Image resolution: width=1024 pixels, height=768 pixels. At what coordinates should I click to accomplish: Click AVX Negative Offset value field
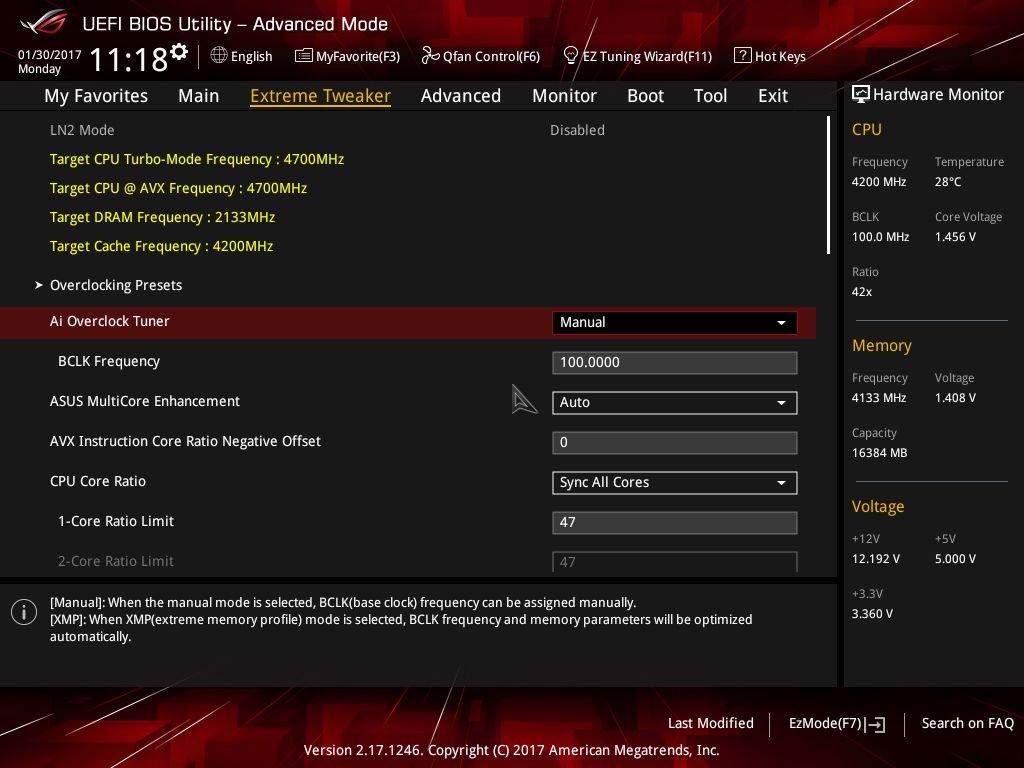click(675, 443)
